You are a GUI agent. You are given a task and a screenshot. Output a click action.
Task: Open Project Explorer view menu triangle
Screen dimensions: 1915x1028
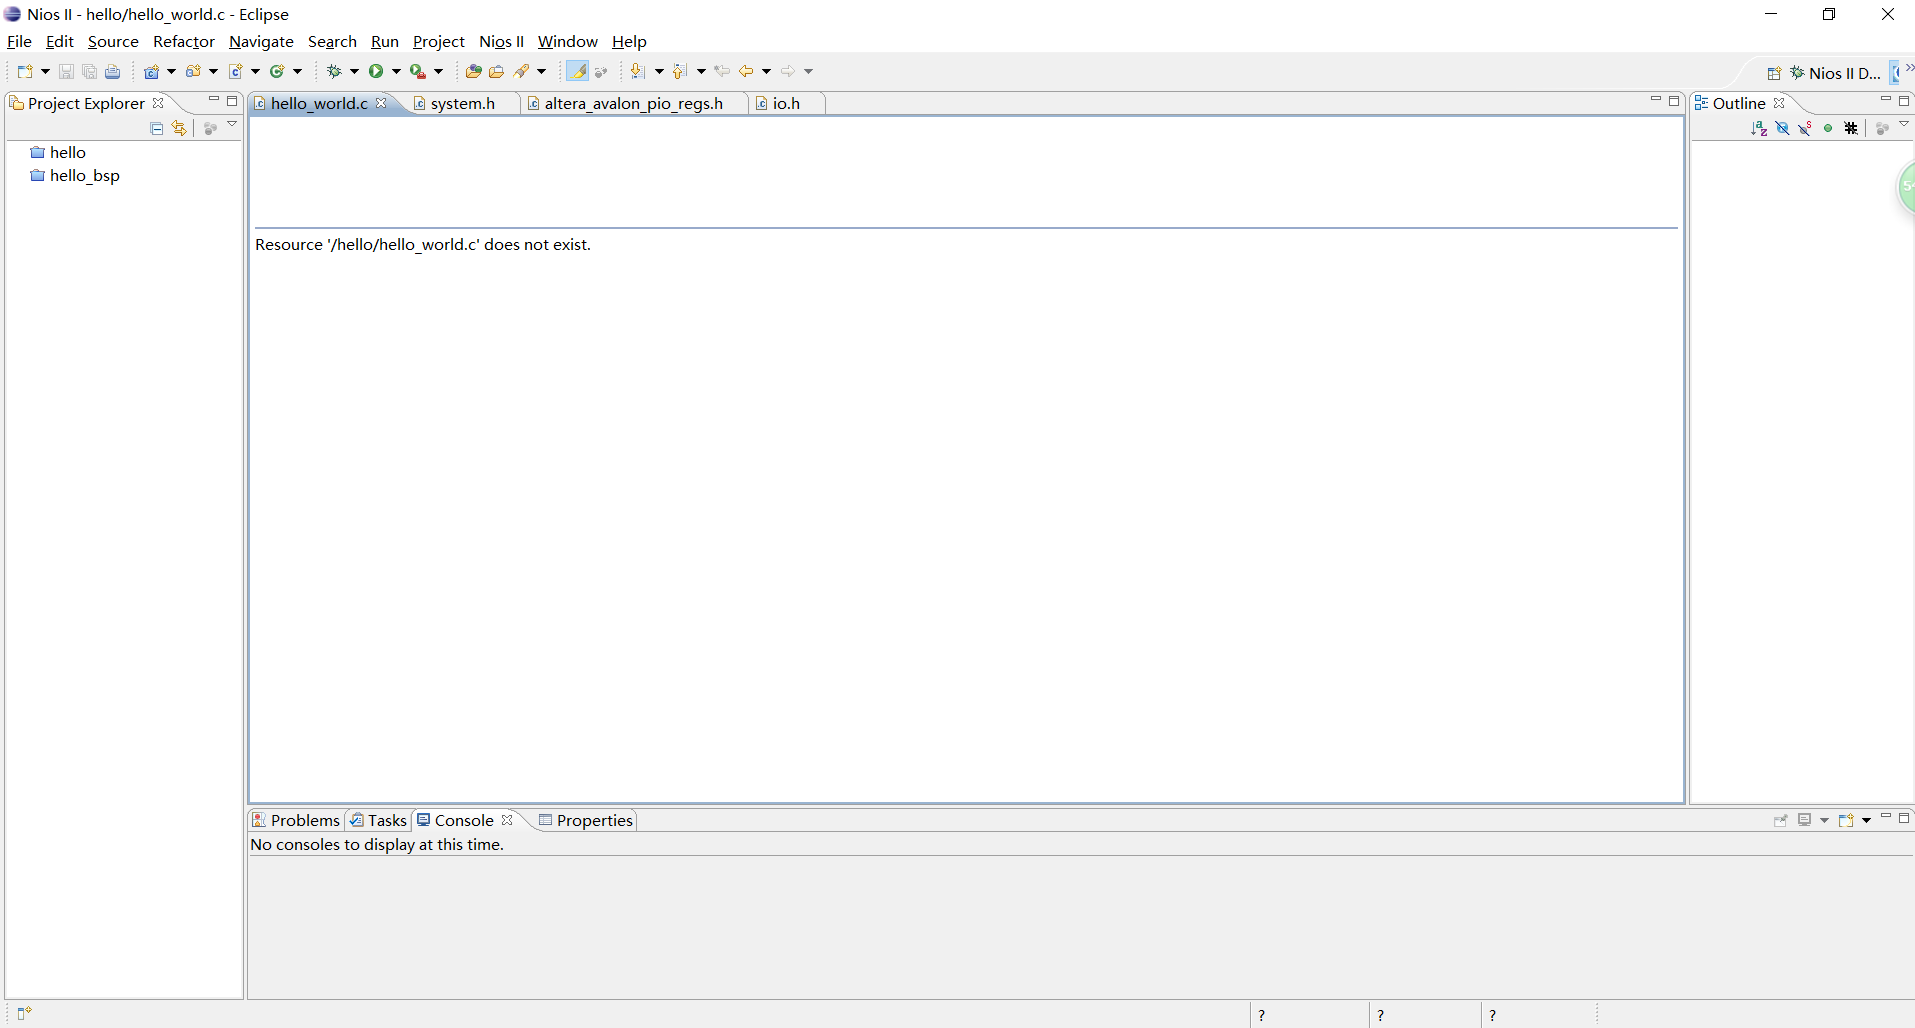[232, 125]
